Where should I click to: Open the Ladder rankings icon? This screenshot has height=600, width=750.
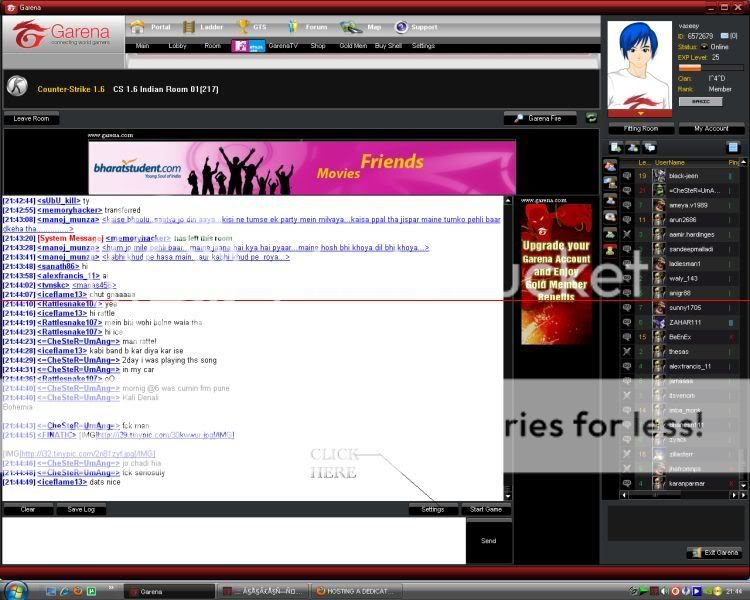(x=188, y=27)
